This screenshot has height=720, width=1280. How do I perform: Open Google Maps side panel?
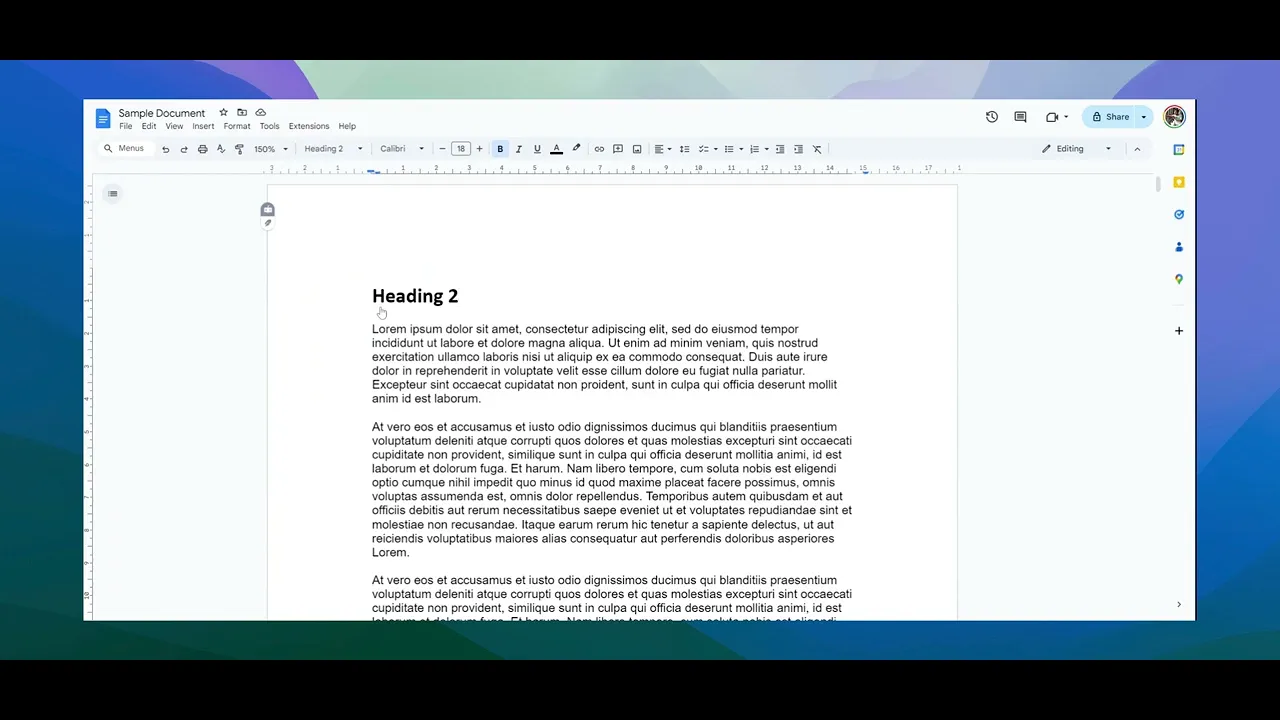point(1179,279)
